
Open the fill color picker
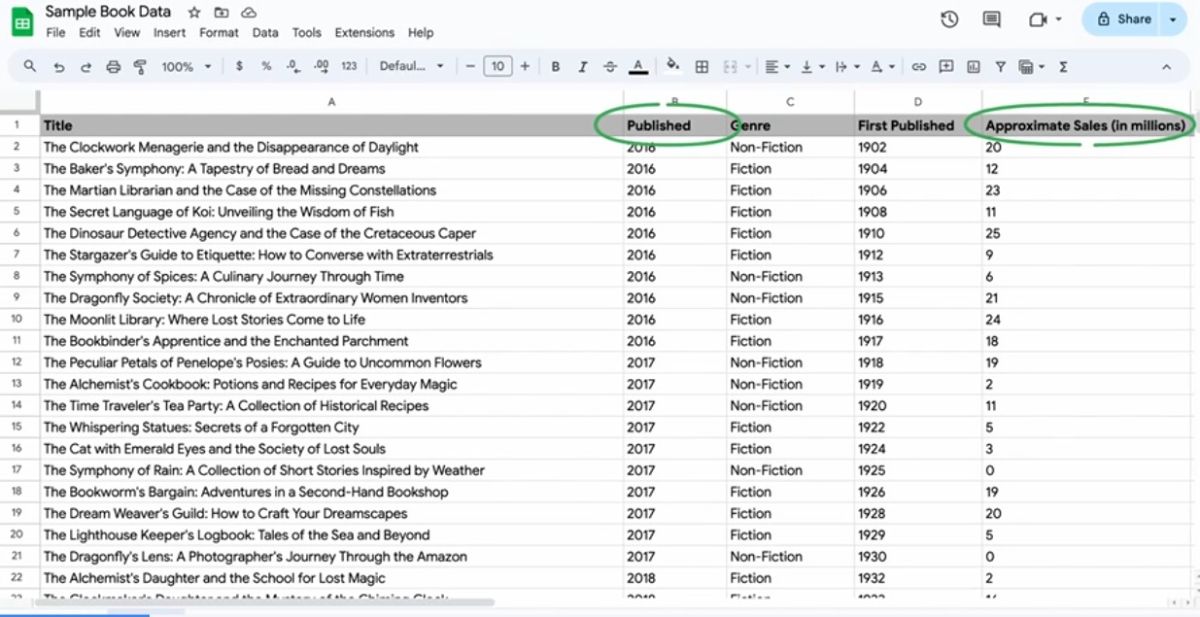(x=672, y=67)
